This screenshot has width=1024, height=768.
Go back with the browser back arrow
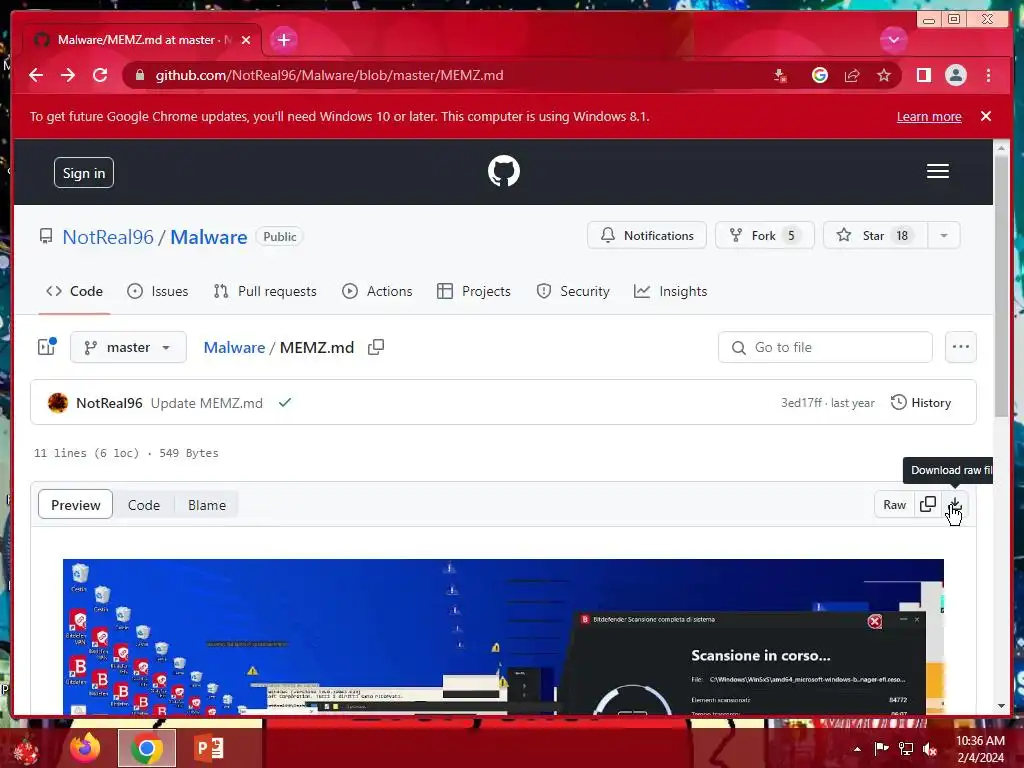(36, 75)
